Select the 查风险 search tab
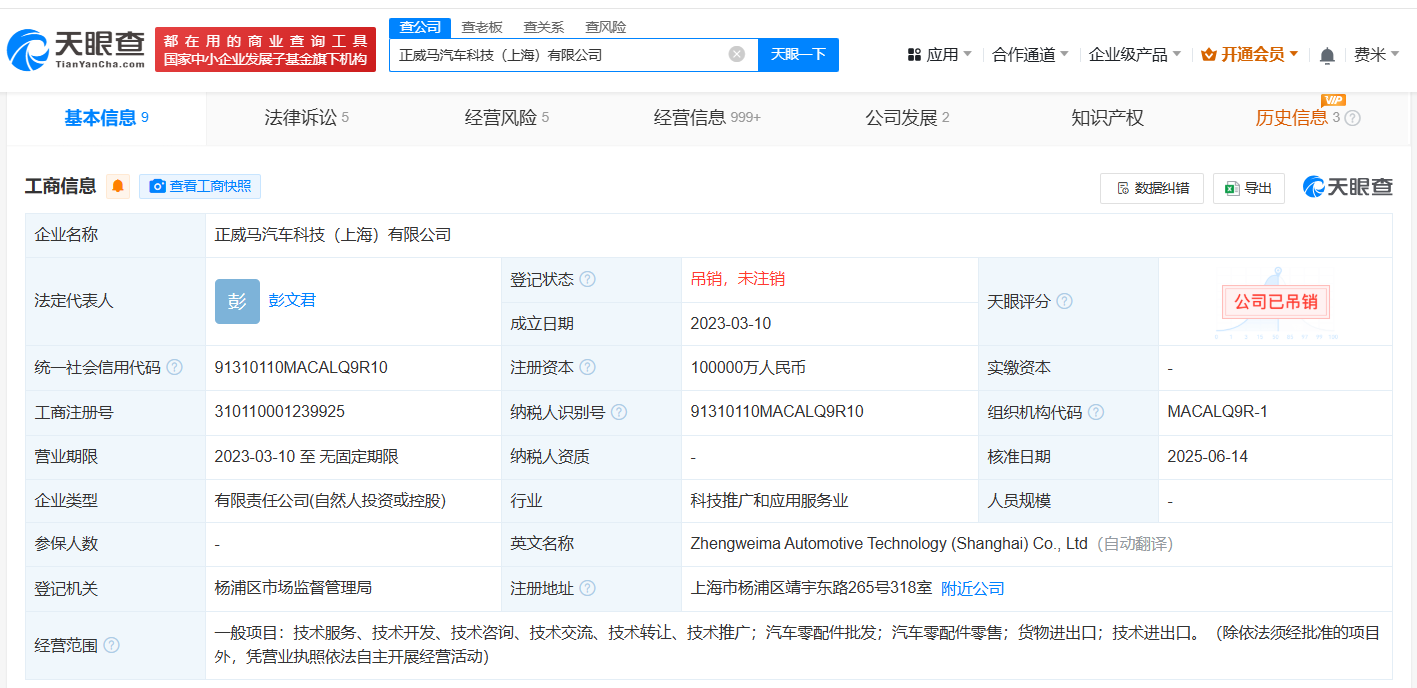The width and height of the screenshot is (1417, 688). pos(606,27)
